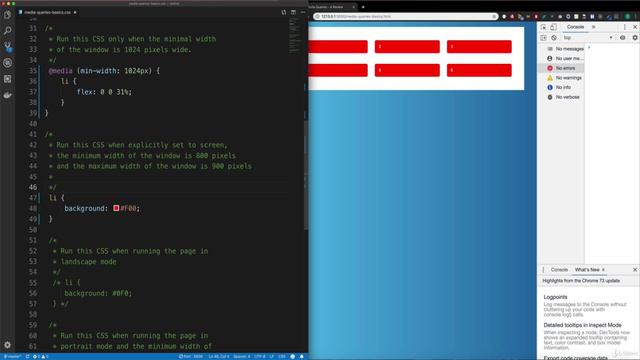The image size is (640, 360).
Task: Place cursor on the @media min-width line
Action: coord(104,71)
